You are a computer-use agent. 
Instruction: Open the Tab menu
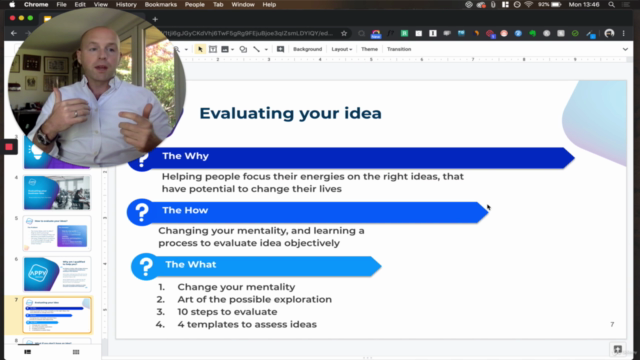point(218,4)
